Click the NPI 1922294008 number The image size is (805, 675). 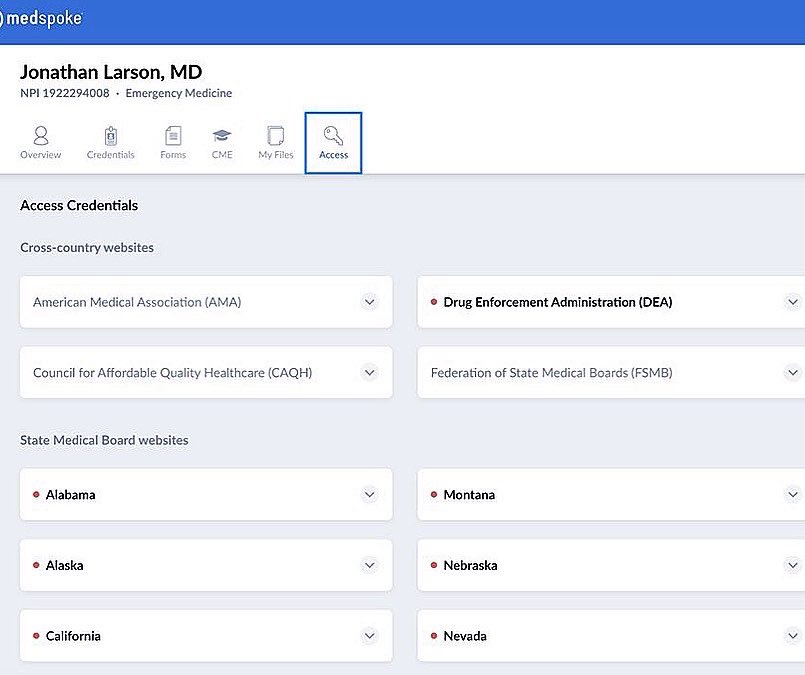[65, 93]
